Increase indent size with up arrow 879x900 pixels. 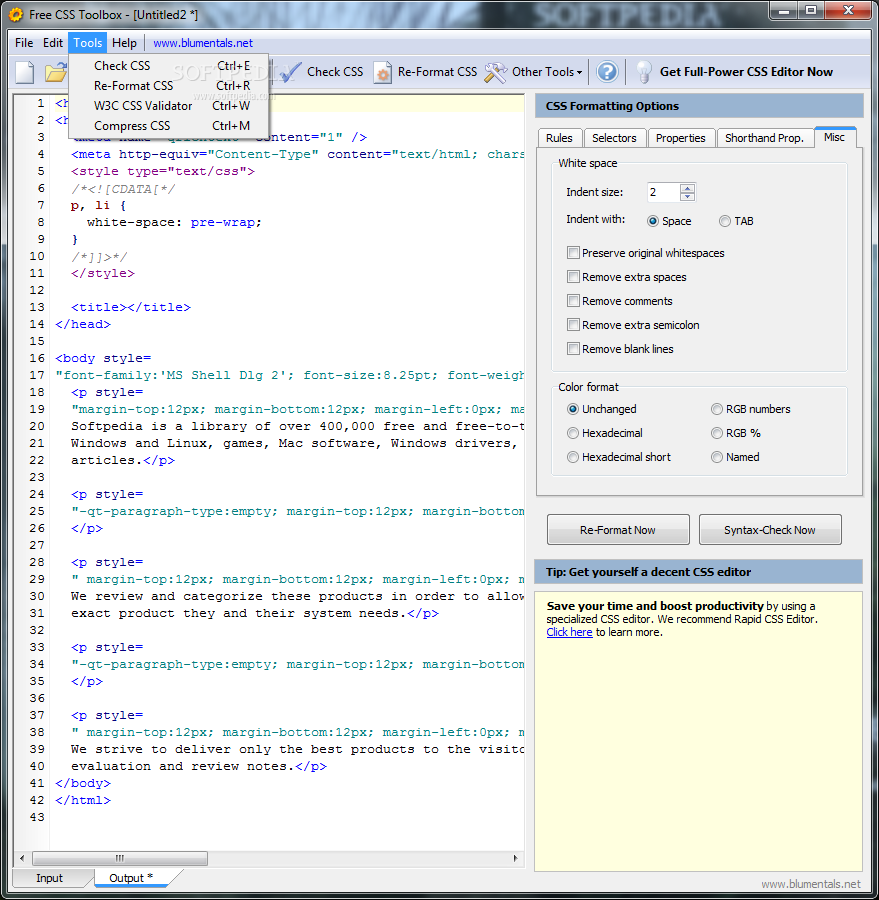[x=686, y=188]
